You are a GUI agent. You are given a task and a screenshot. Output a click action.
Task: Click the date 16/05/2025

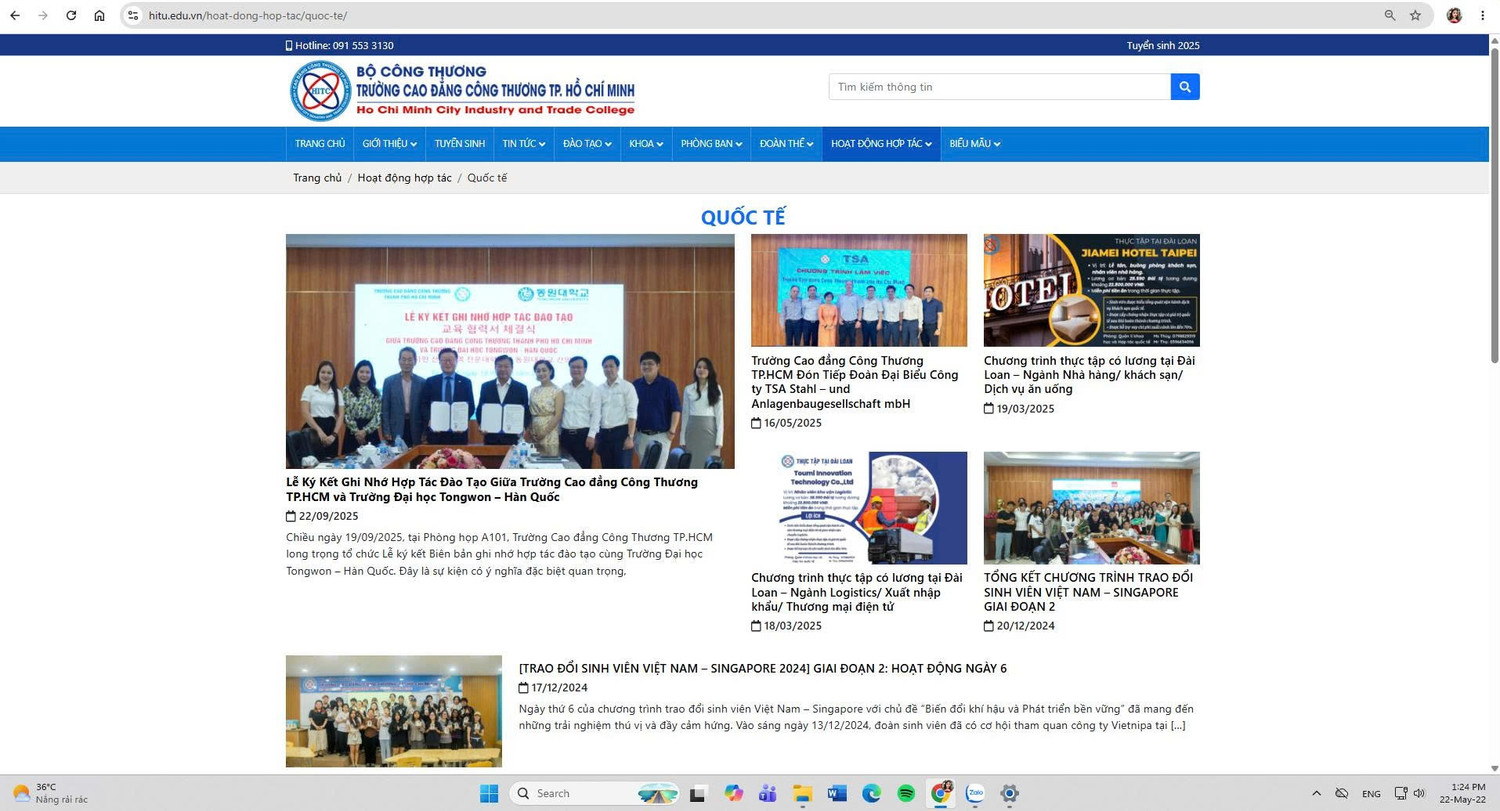(793, 423)
